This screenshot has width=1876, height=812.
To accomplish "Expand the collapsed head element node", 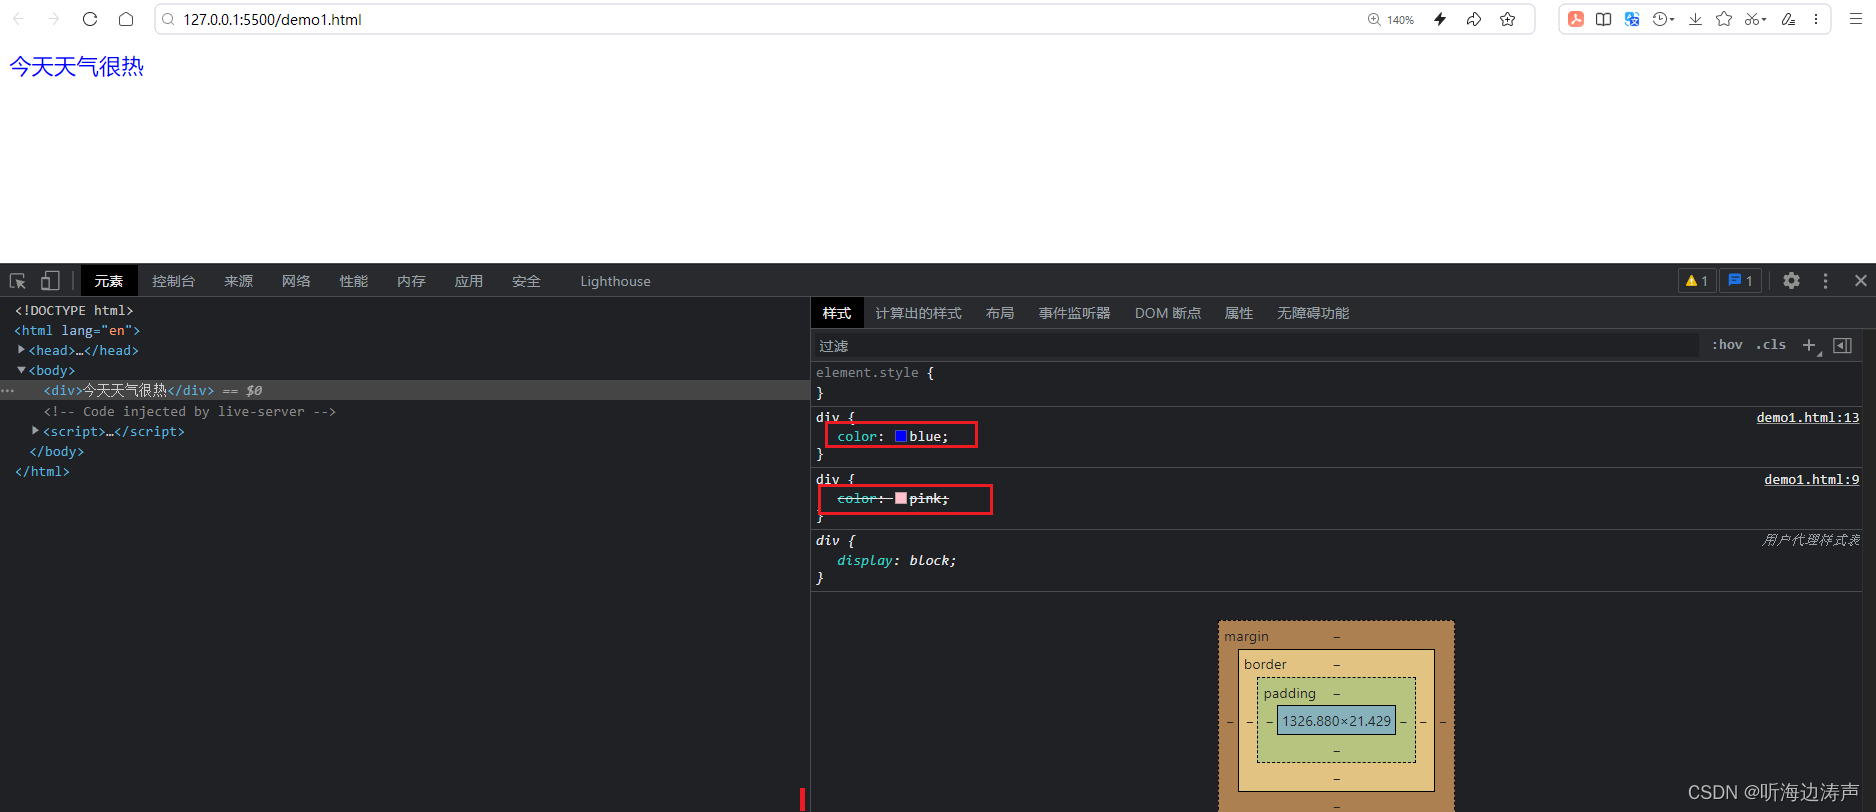I will point(21,350).
